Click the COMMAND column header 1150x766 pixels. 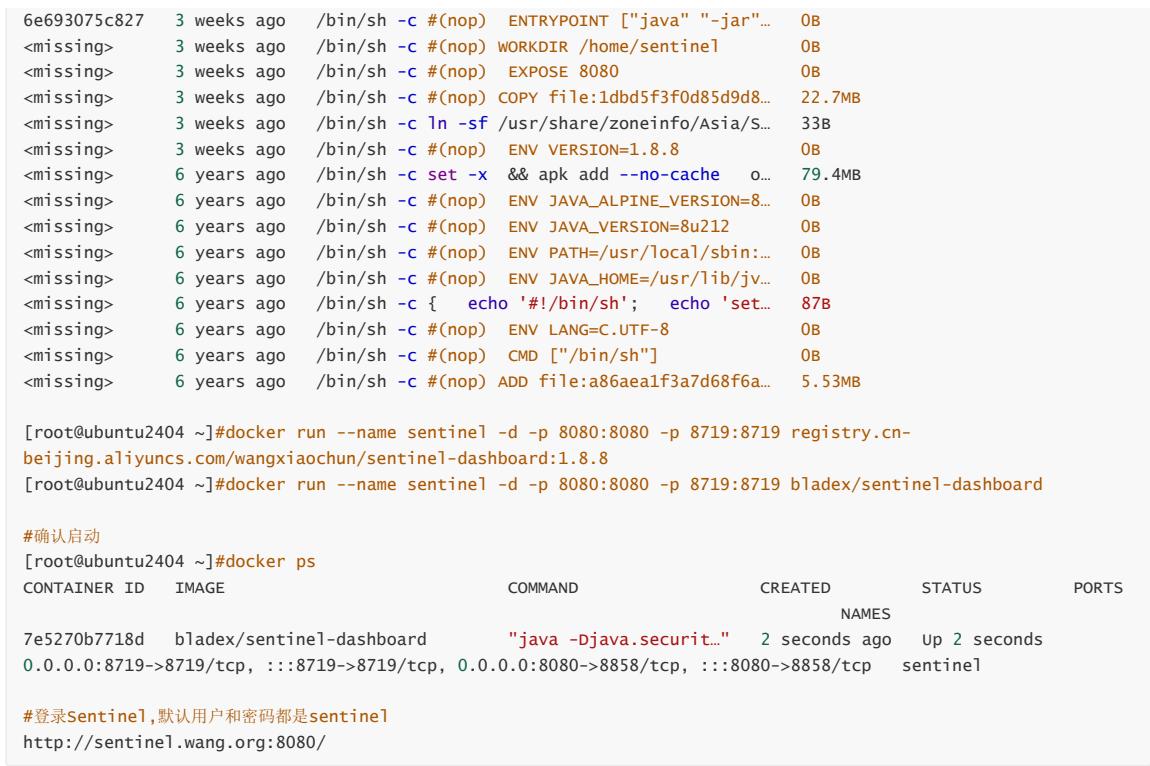tap(543, 588)
